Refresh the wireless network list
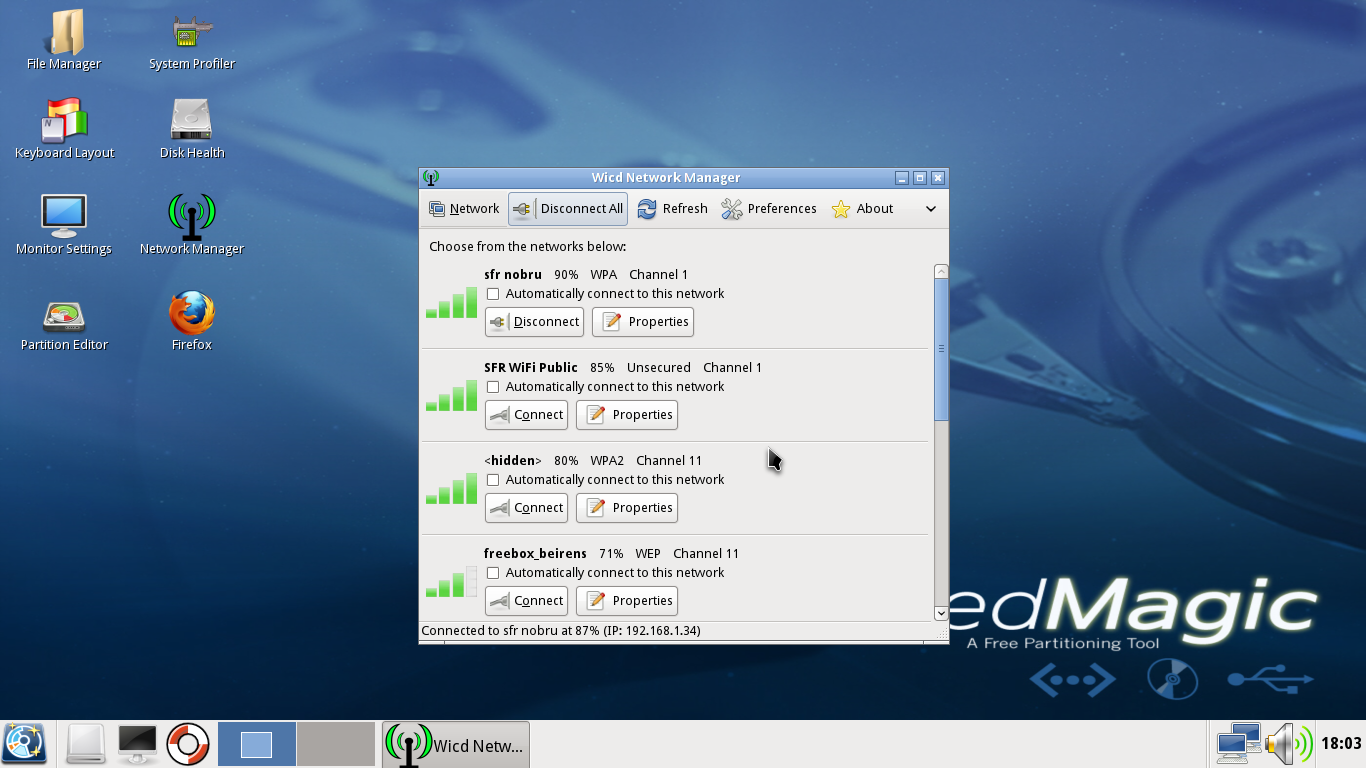The width and height of the screenshot is (1366, 768). click(x=672, y=209)
